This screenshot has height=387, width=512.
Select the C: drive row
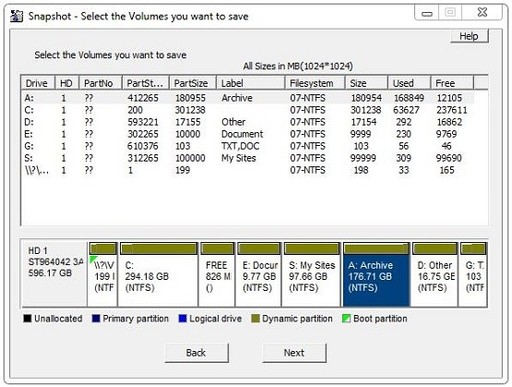(x=248, y=110)
